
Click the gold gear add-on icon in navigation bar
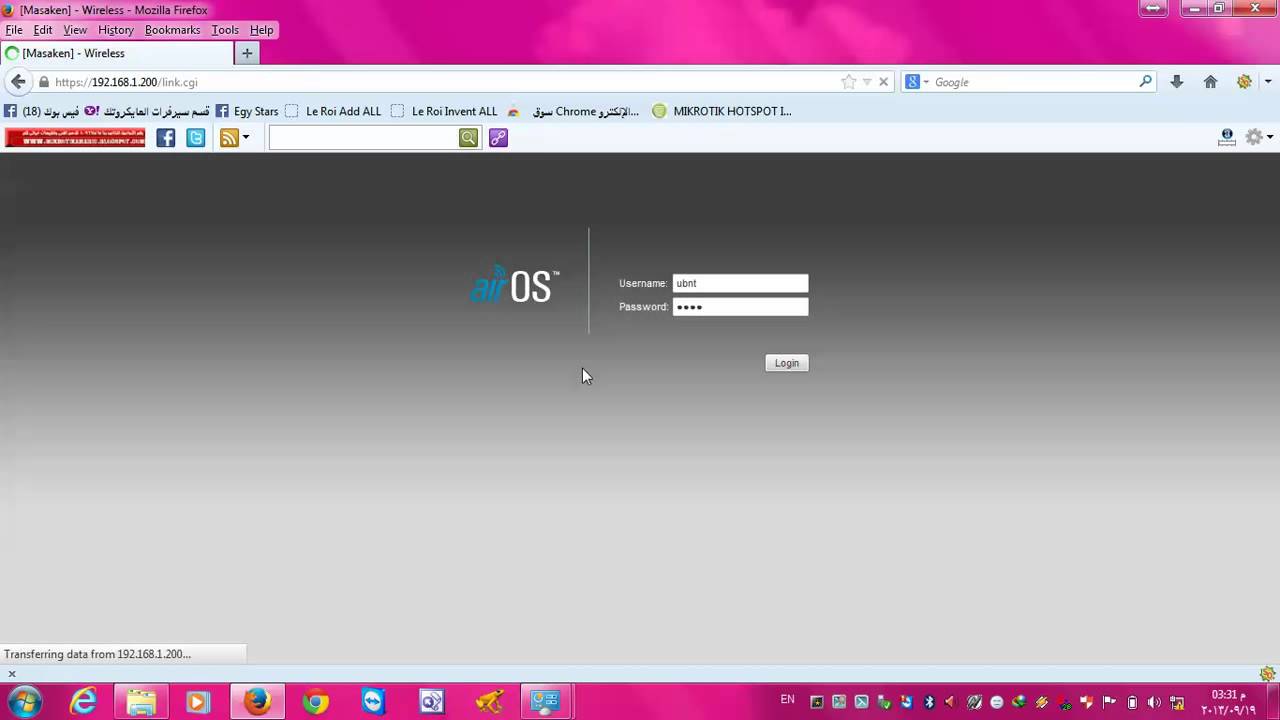1244,82
